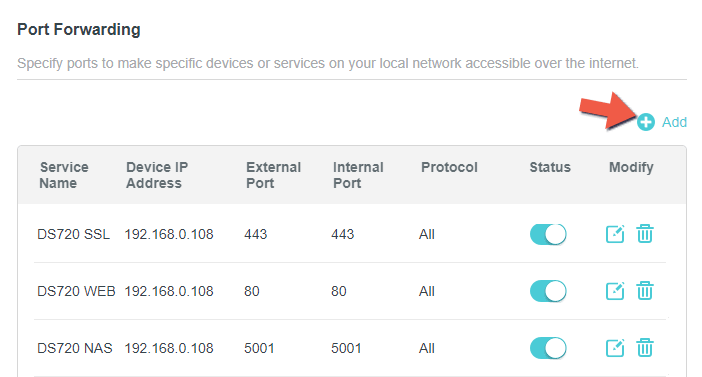Select the DS720 SSL service name
This screenshot has width=702, height=377.
73,234
